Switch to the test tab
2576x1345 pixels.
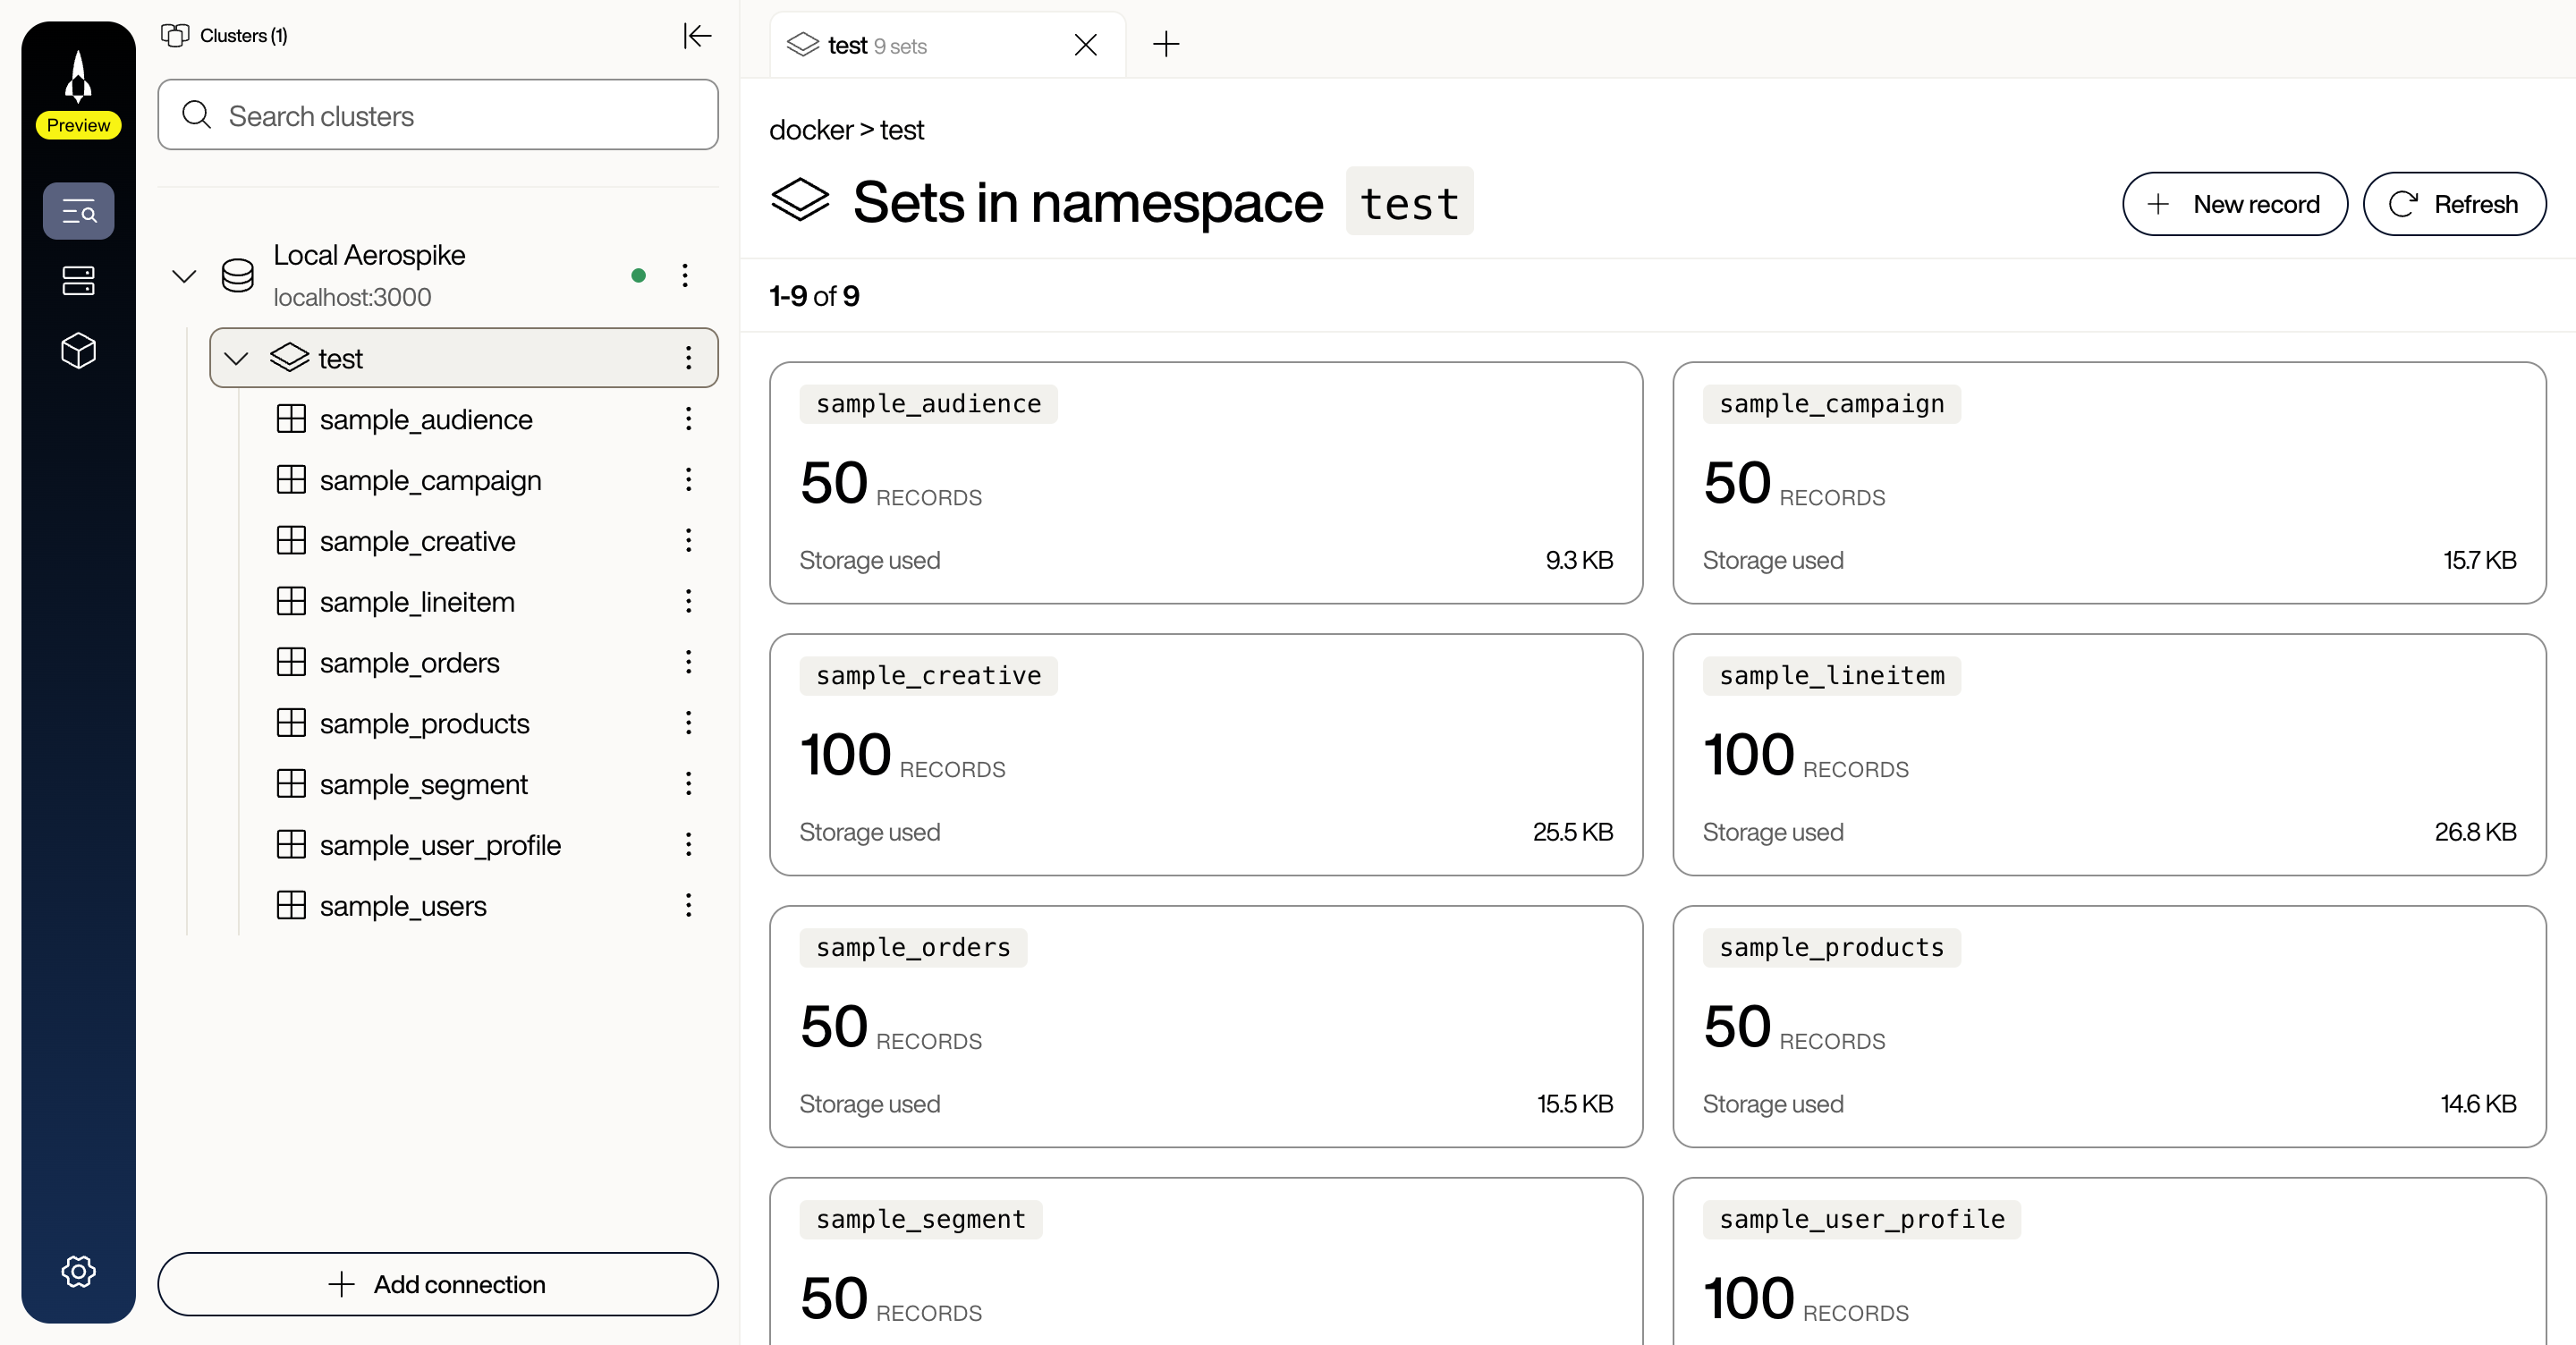pyautogui.click(x=878, y=45)
